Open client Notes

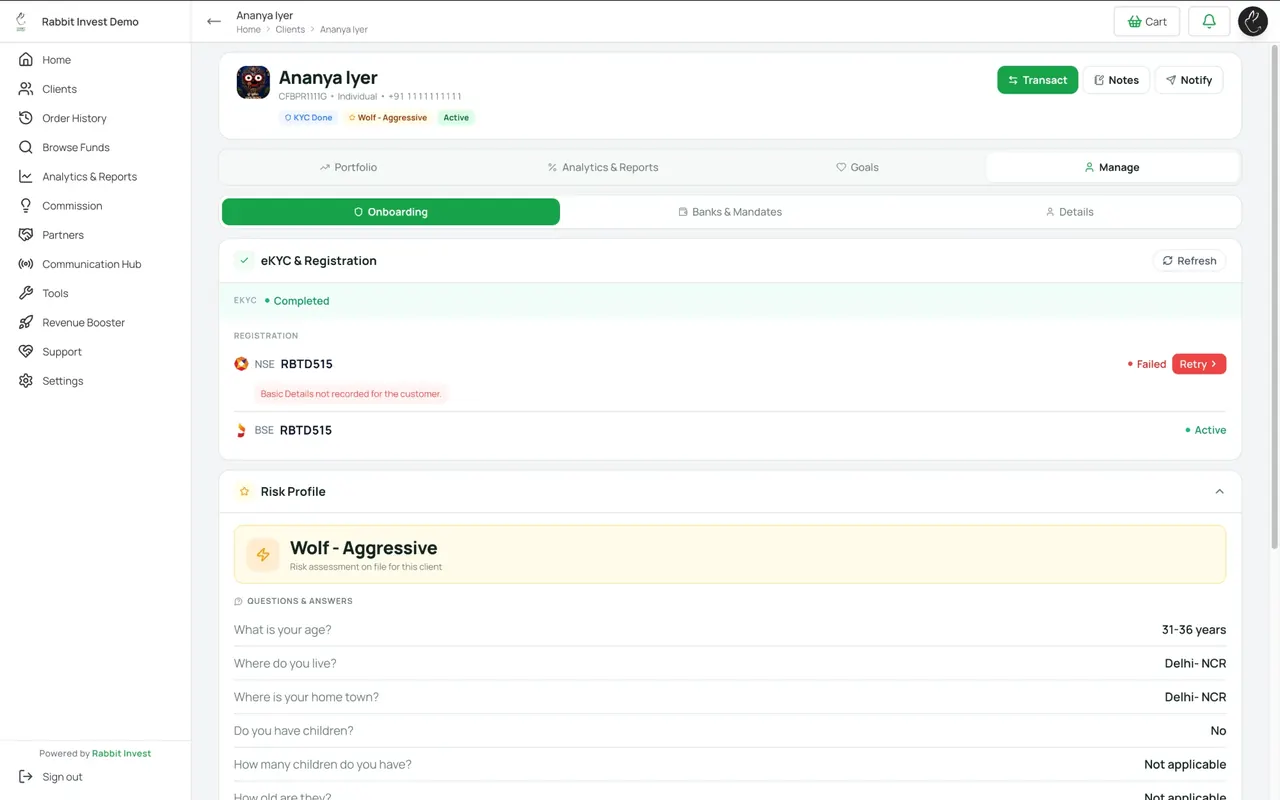tap(1116, 80)
